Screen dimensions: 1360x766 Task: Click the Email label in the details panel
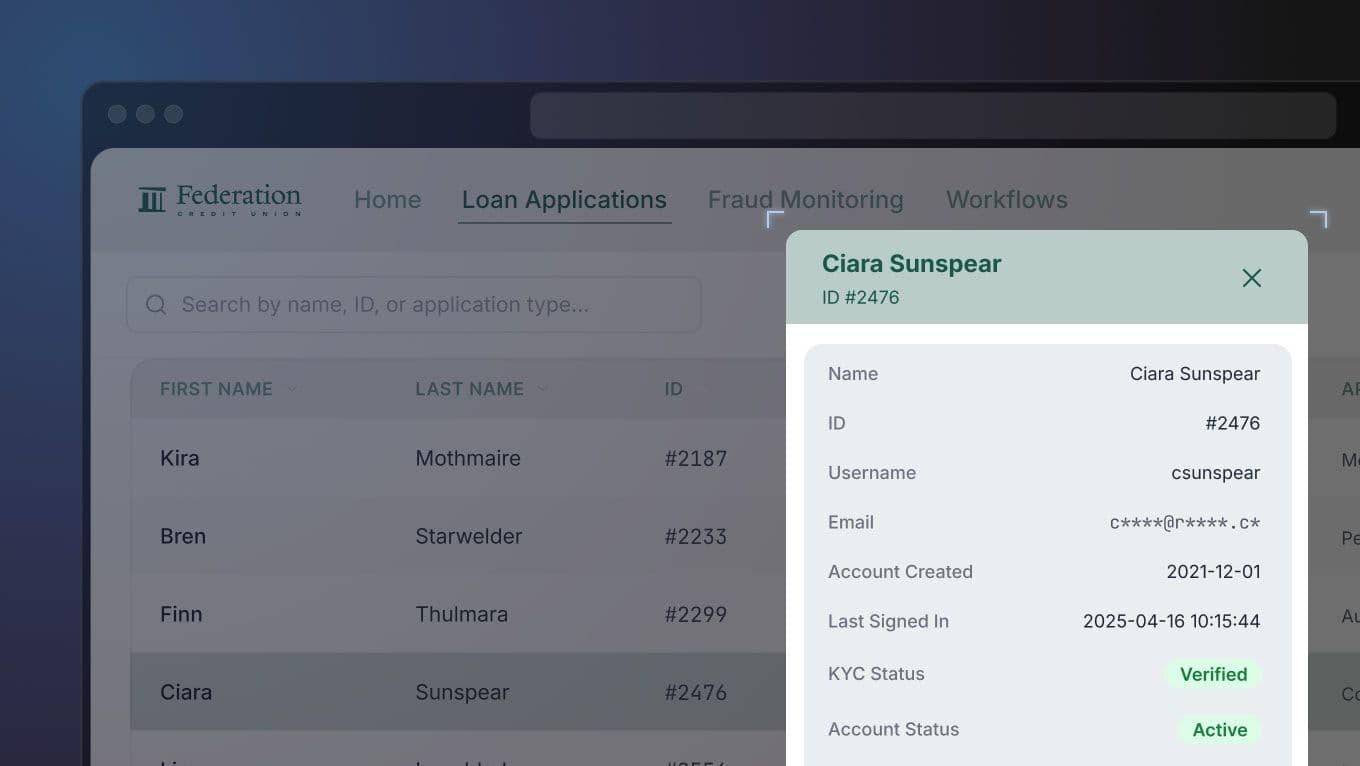[851, 522]
